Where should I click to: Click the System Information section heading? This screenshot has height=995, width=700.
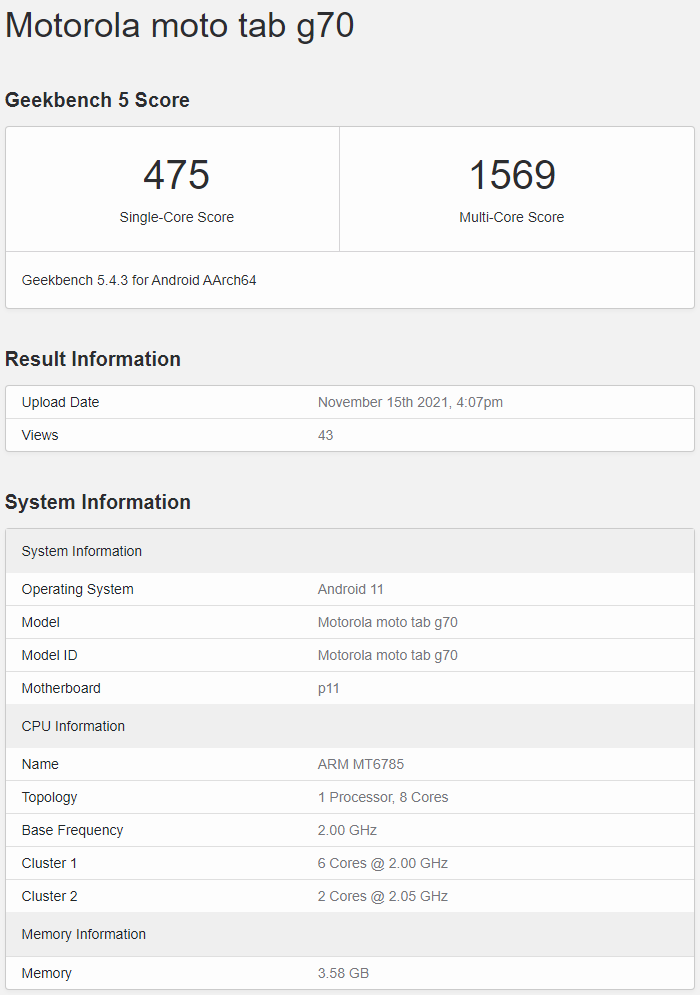coord(97,502)
